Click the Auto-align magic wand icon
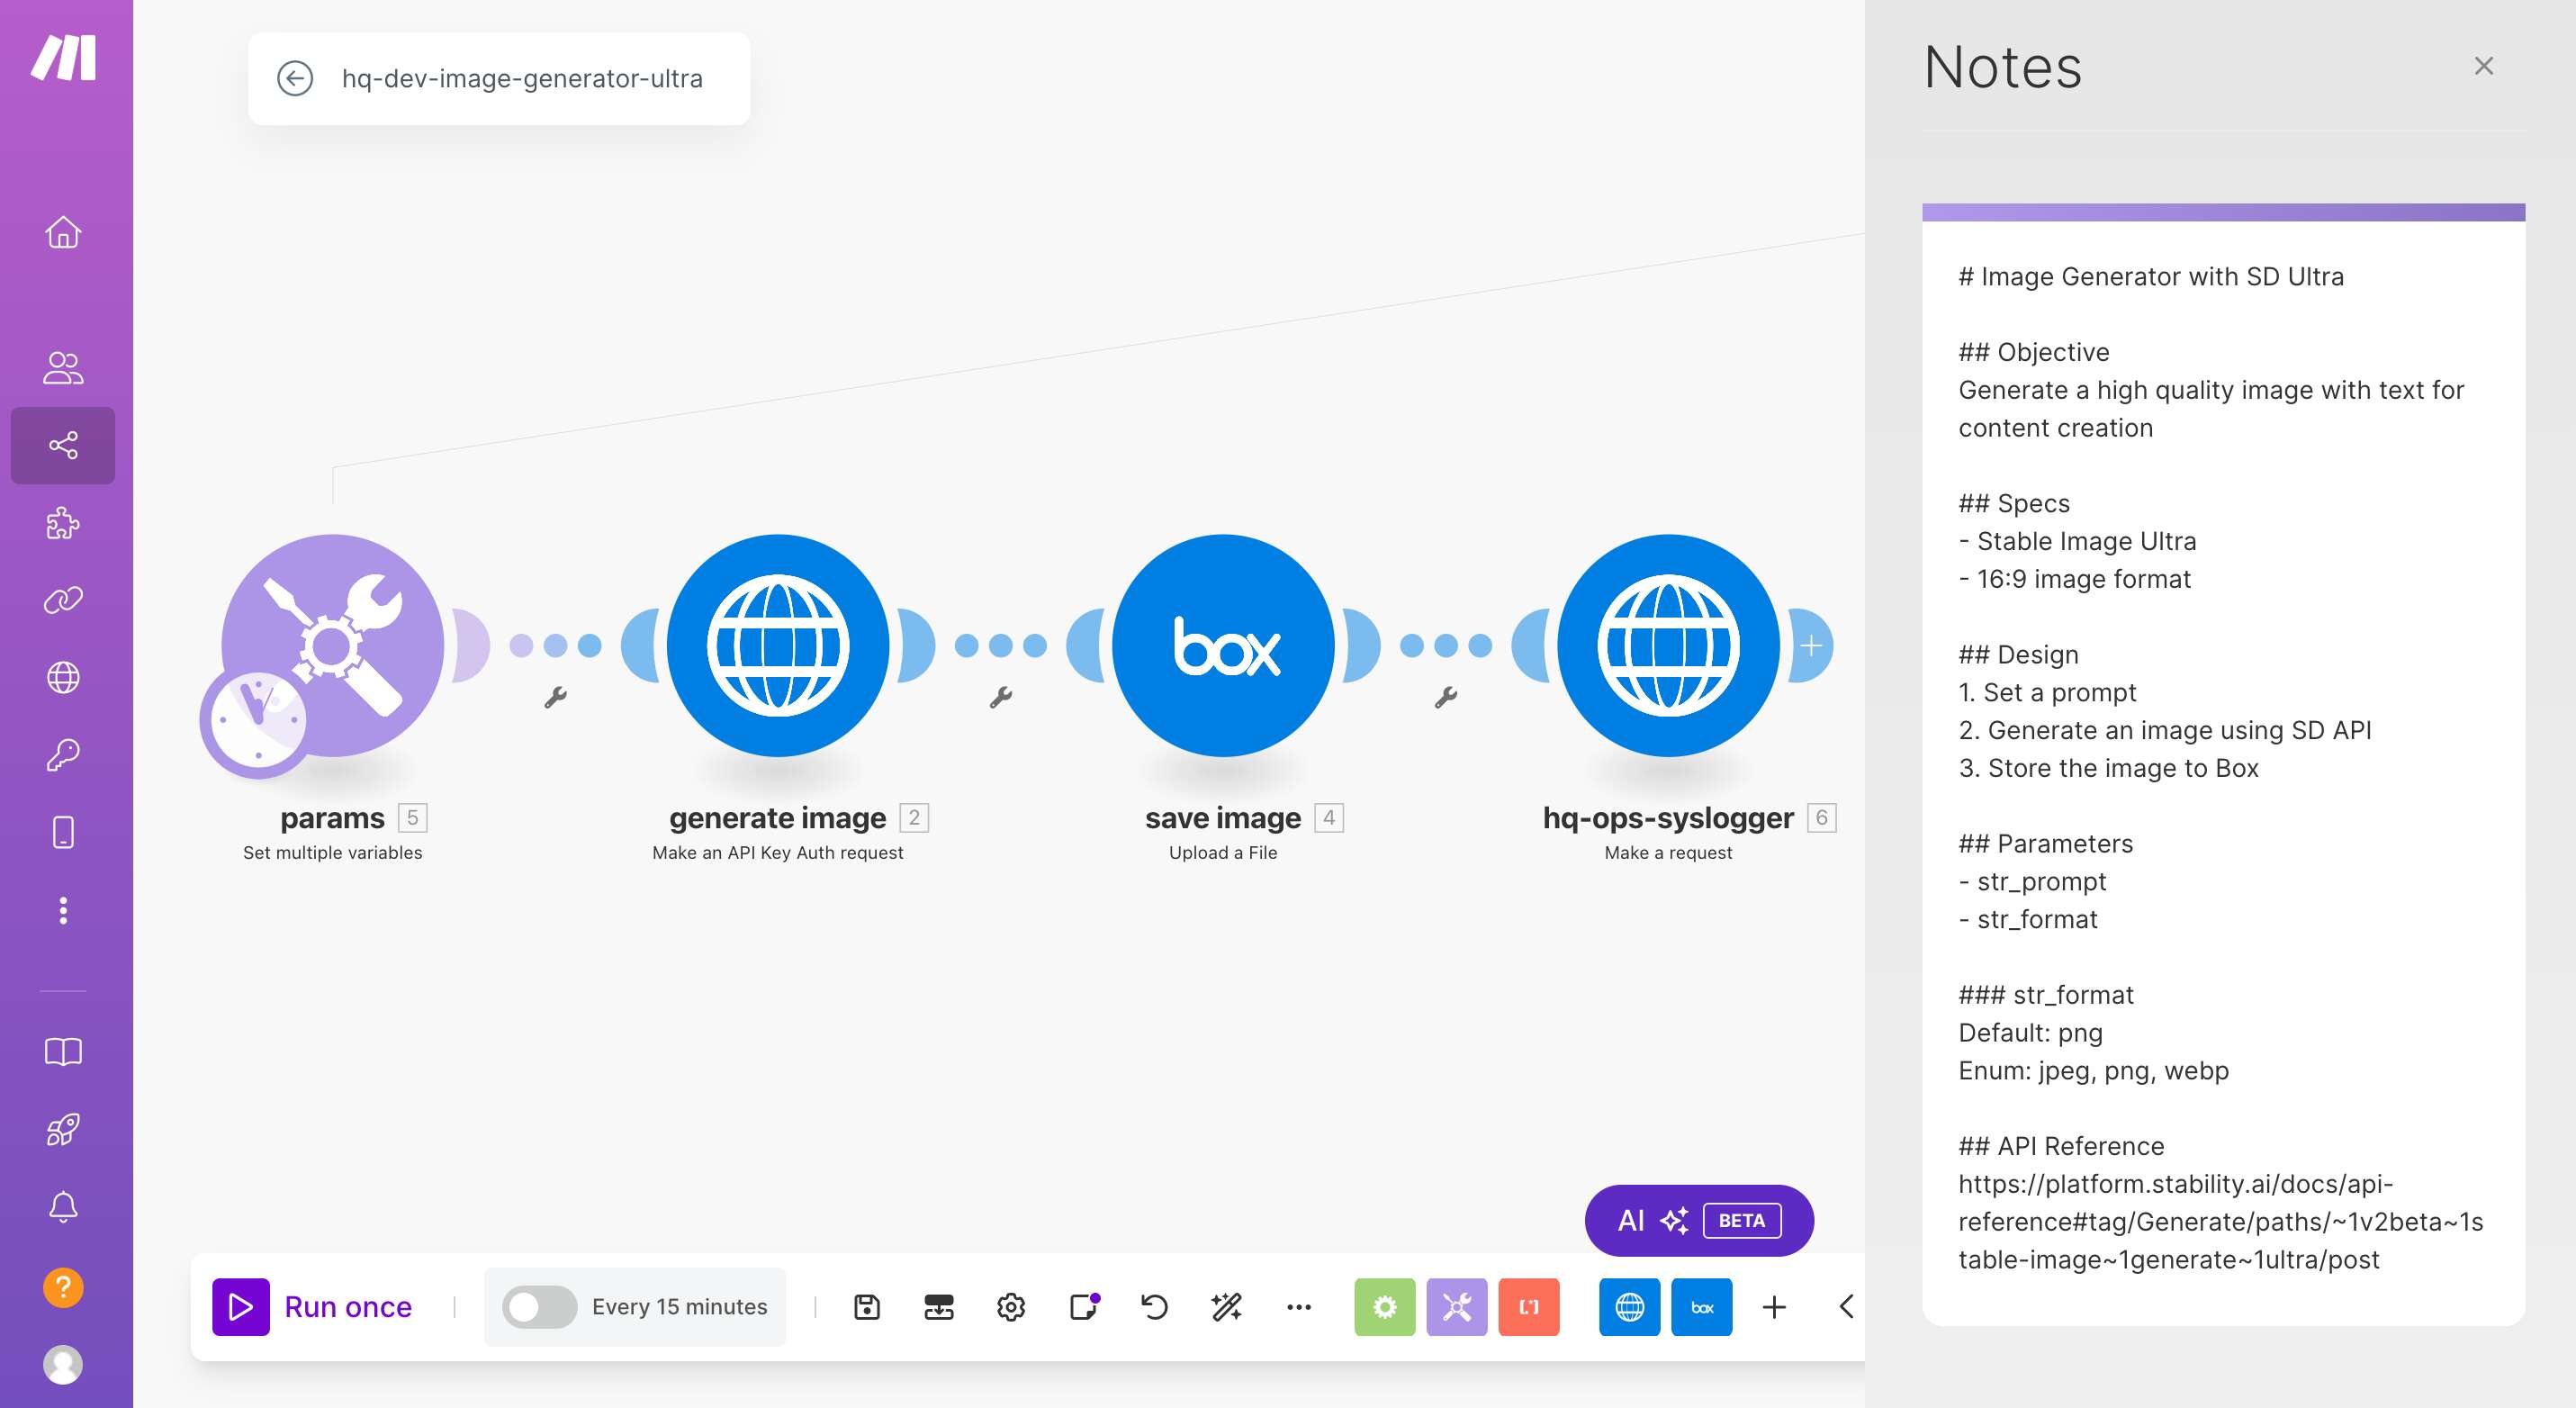The height and width of the screenshot is (1408, 2576). point(1227,1306)
